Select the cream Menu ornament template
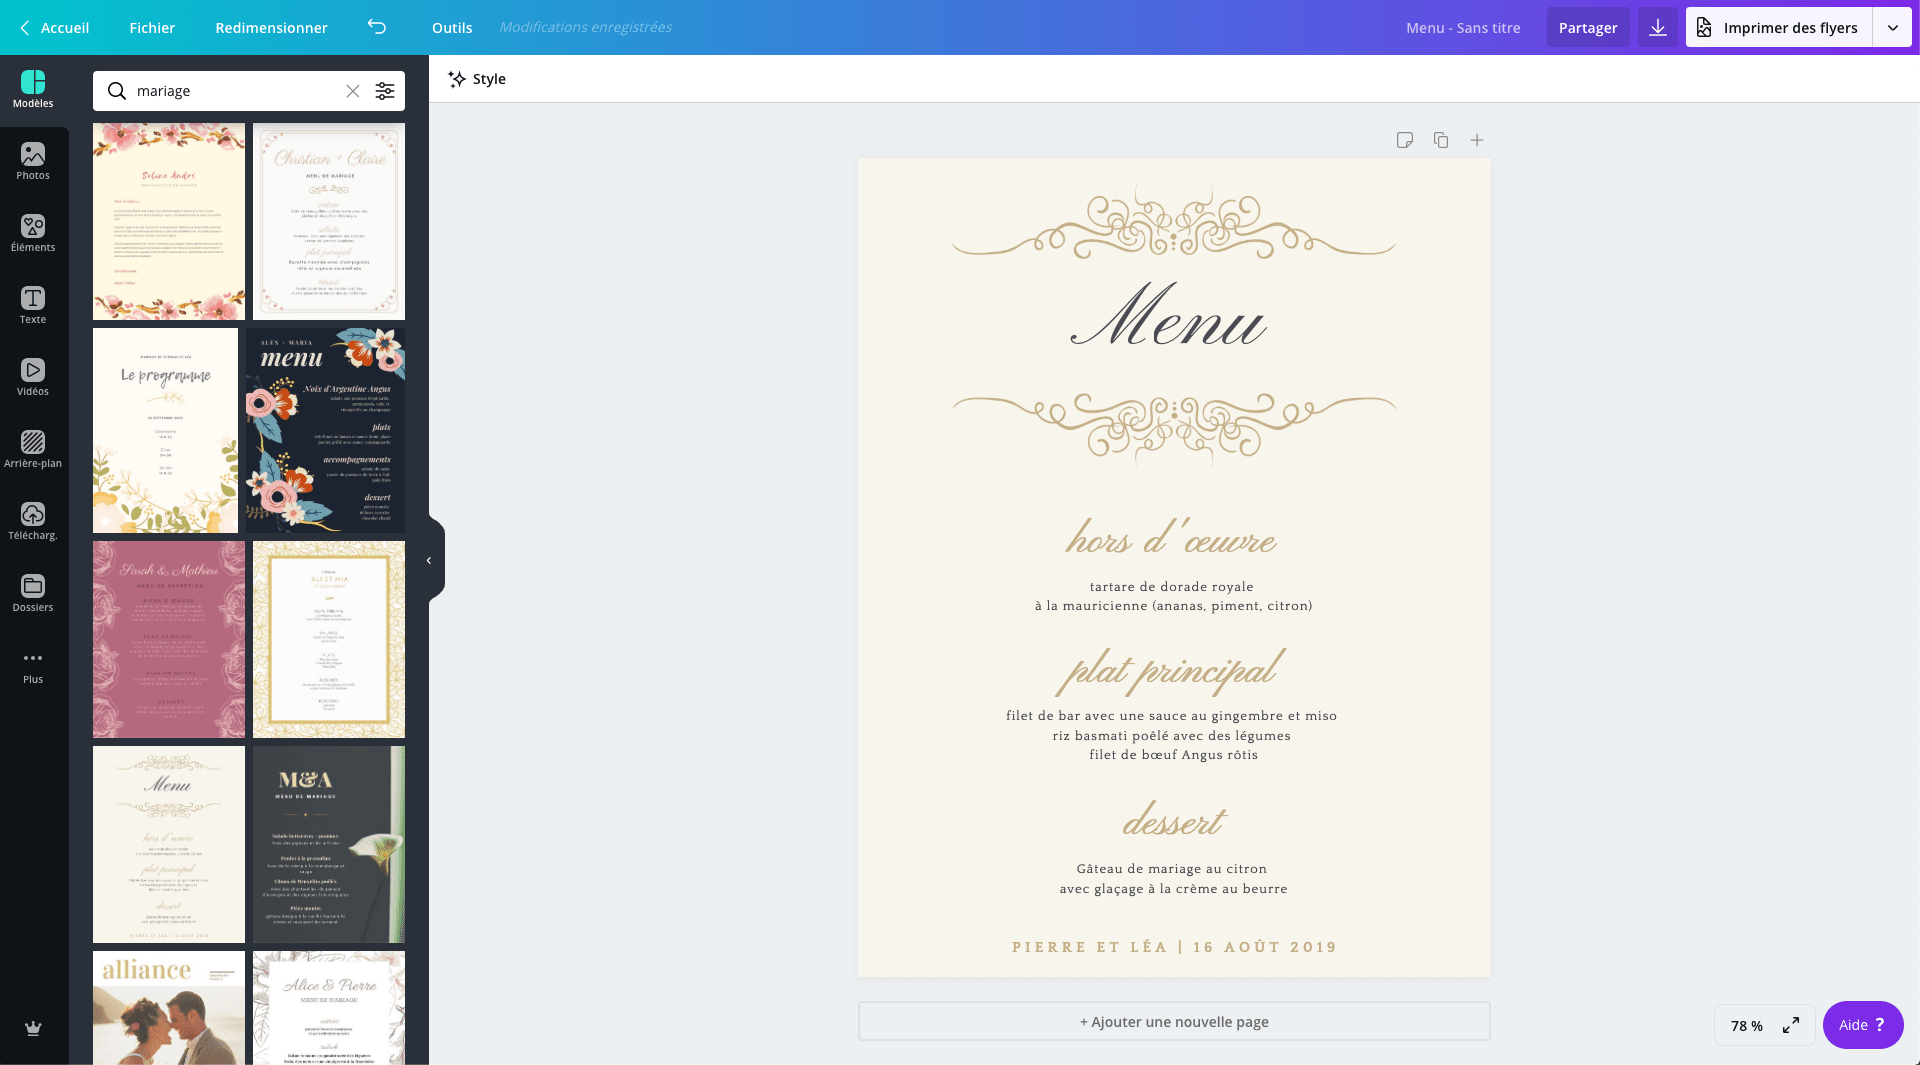The height and width of the screenshot is (1065, 1920). 169,844
